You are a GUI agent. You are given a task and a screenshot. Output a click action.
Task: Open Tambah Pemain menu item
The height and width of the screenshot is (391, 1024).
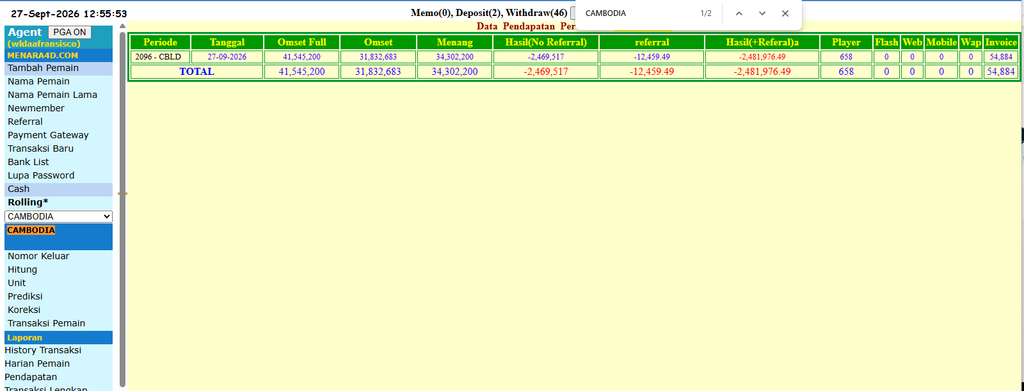click(x=43, y=68)
